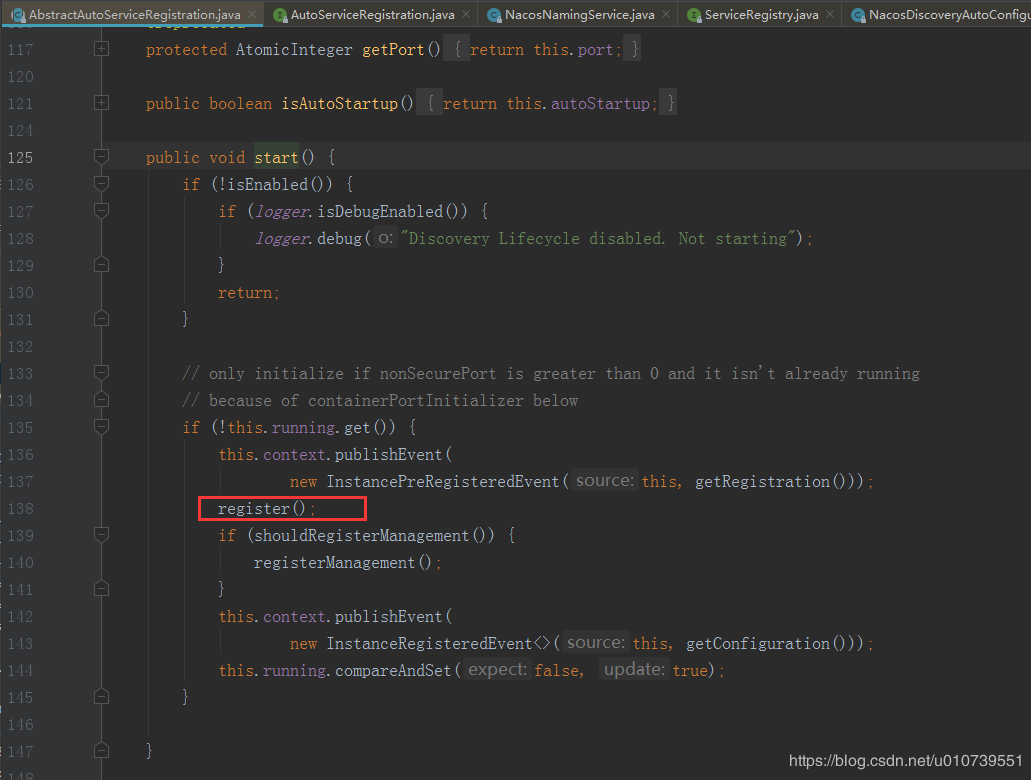Open the NacosNamingService.java tab
1031x780 pixels.
[579, 14]
